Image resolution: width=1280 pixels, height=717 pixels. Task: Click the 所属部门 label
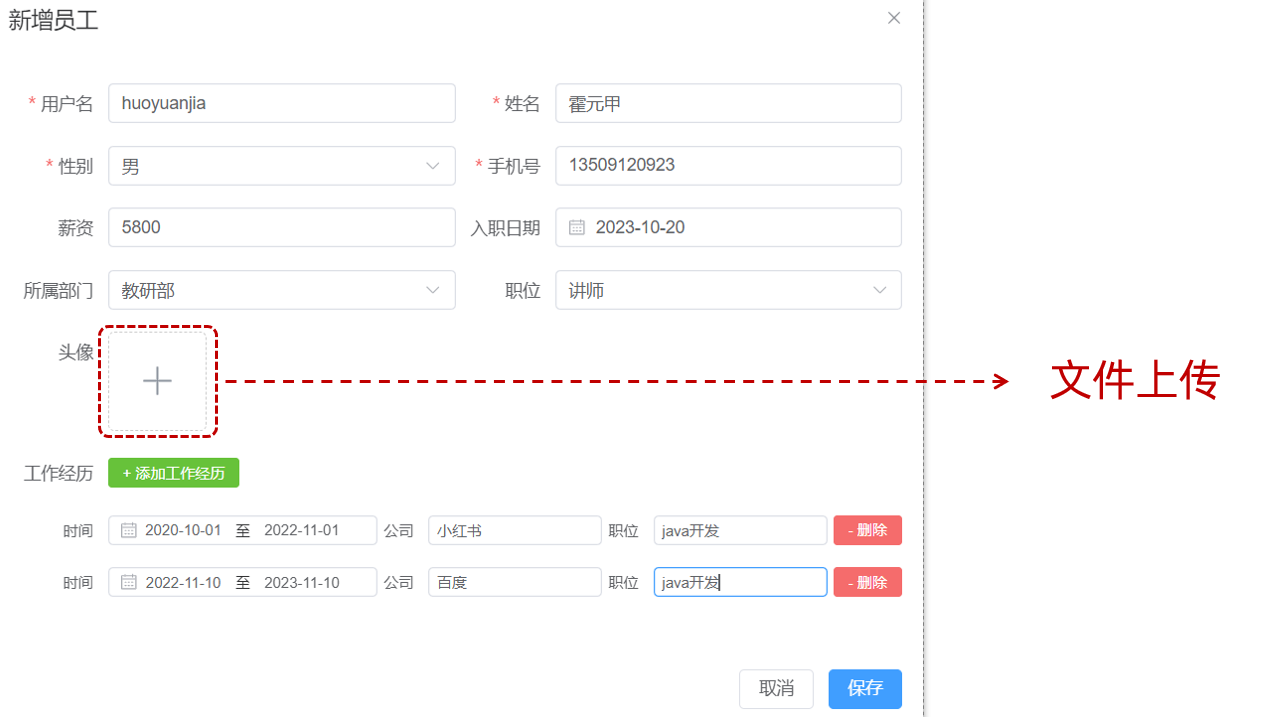pyautogui.click(x=58, y=291)
